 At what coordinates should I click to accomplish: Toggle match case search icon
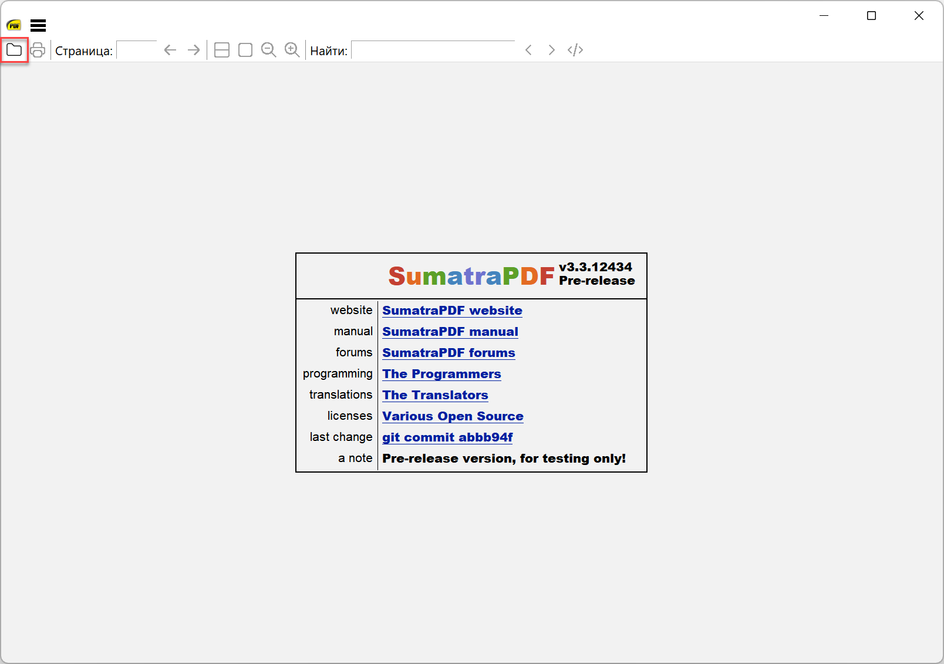575,50
